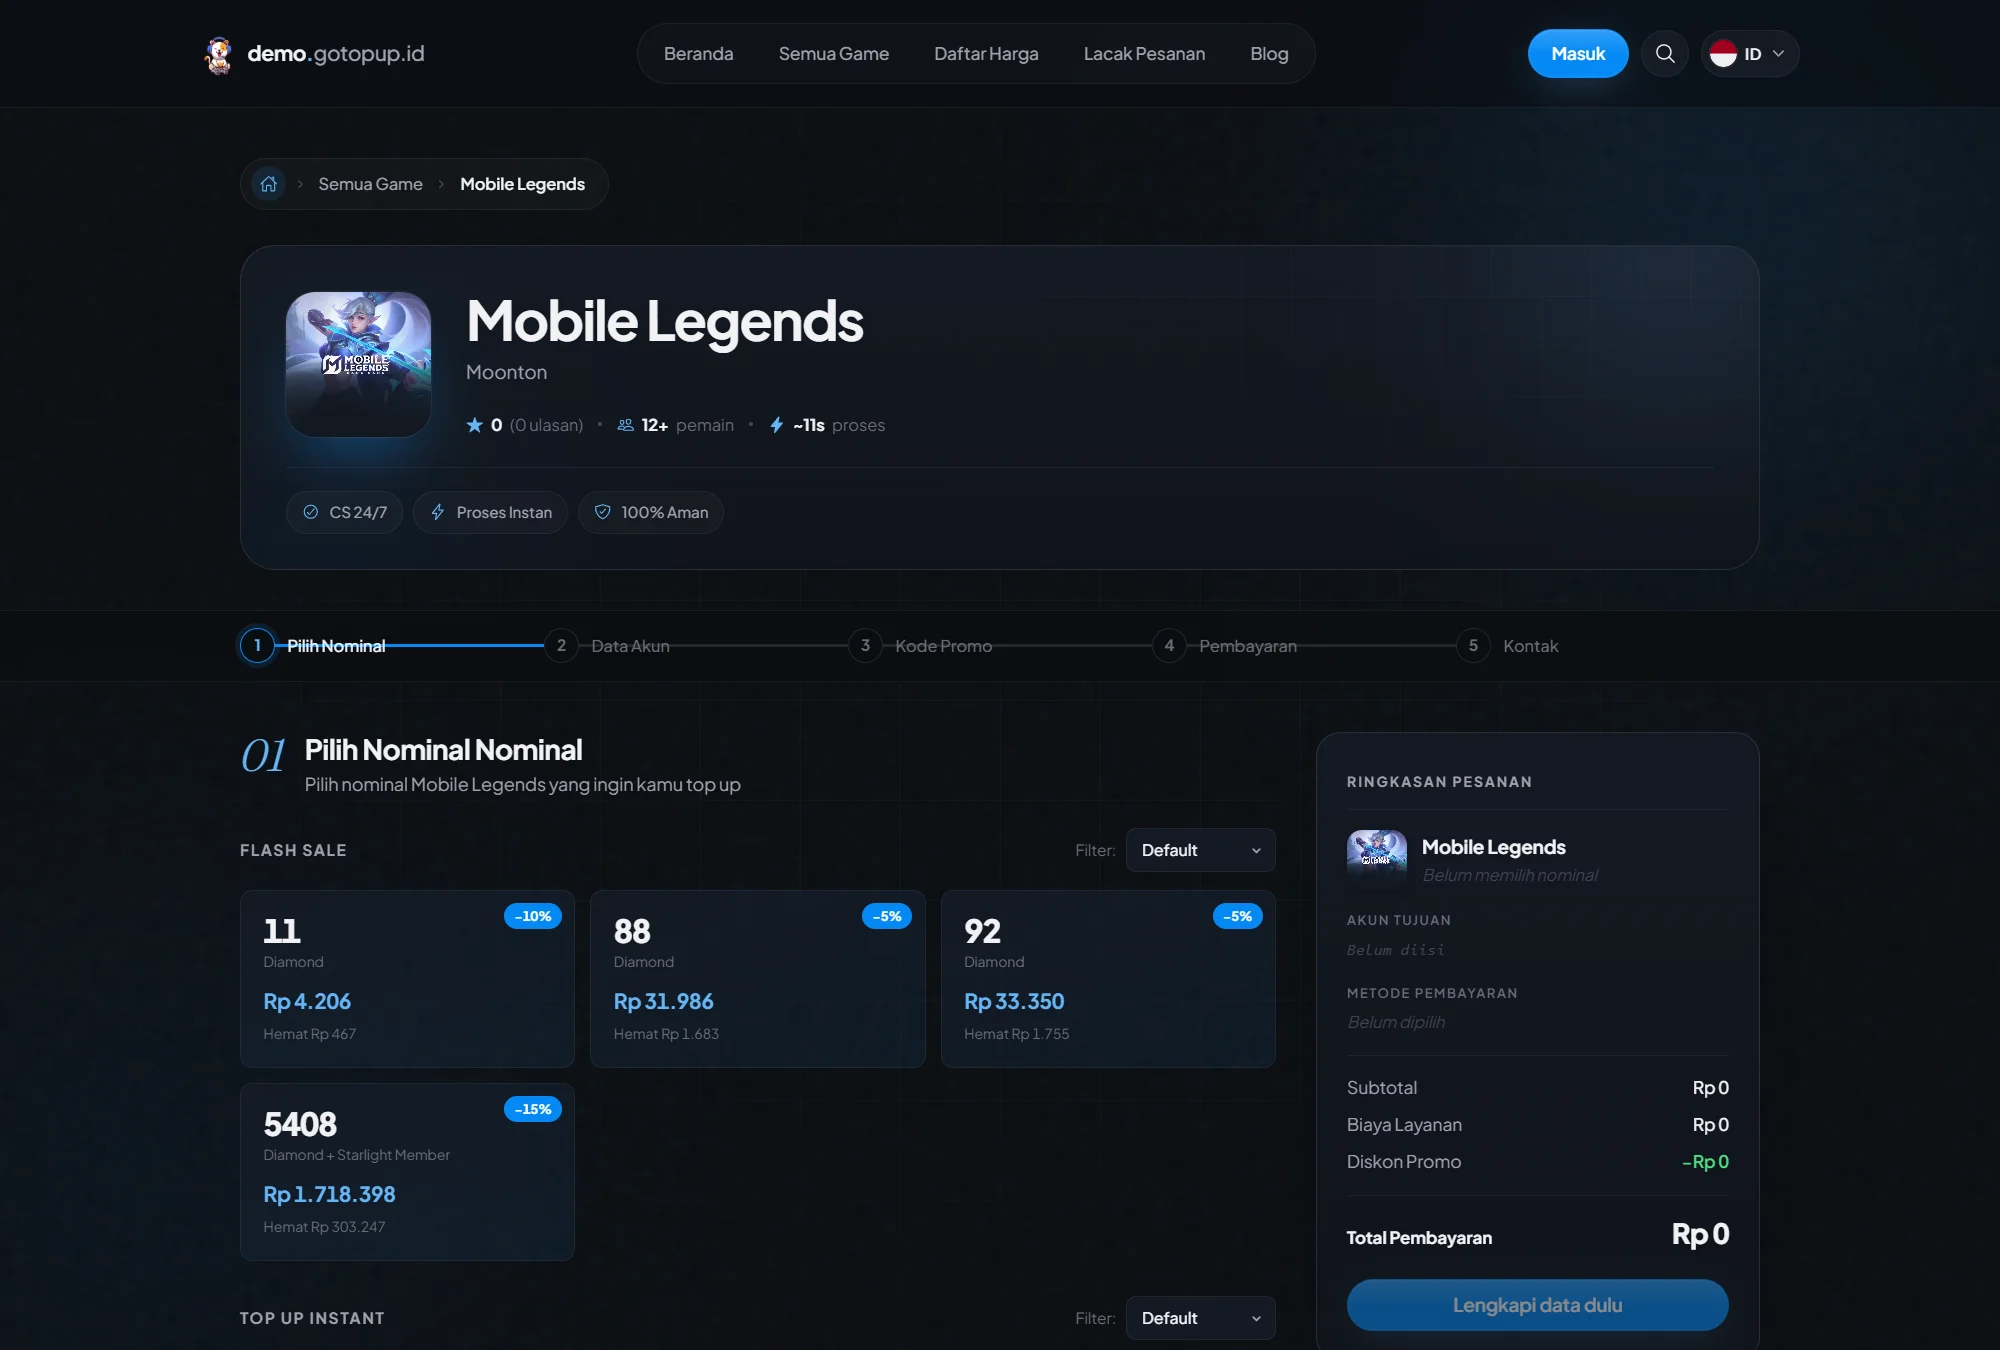This screenshot has height=1350, width=2000.
Task: Click the Mobile Legends breadcrumb item
Action: pos(522,184)
